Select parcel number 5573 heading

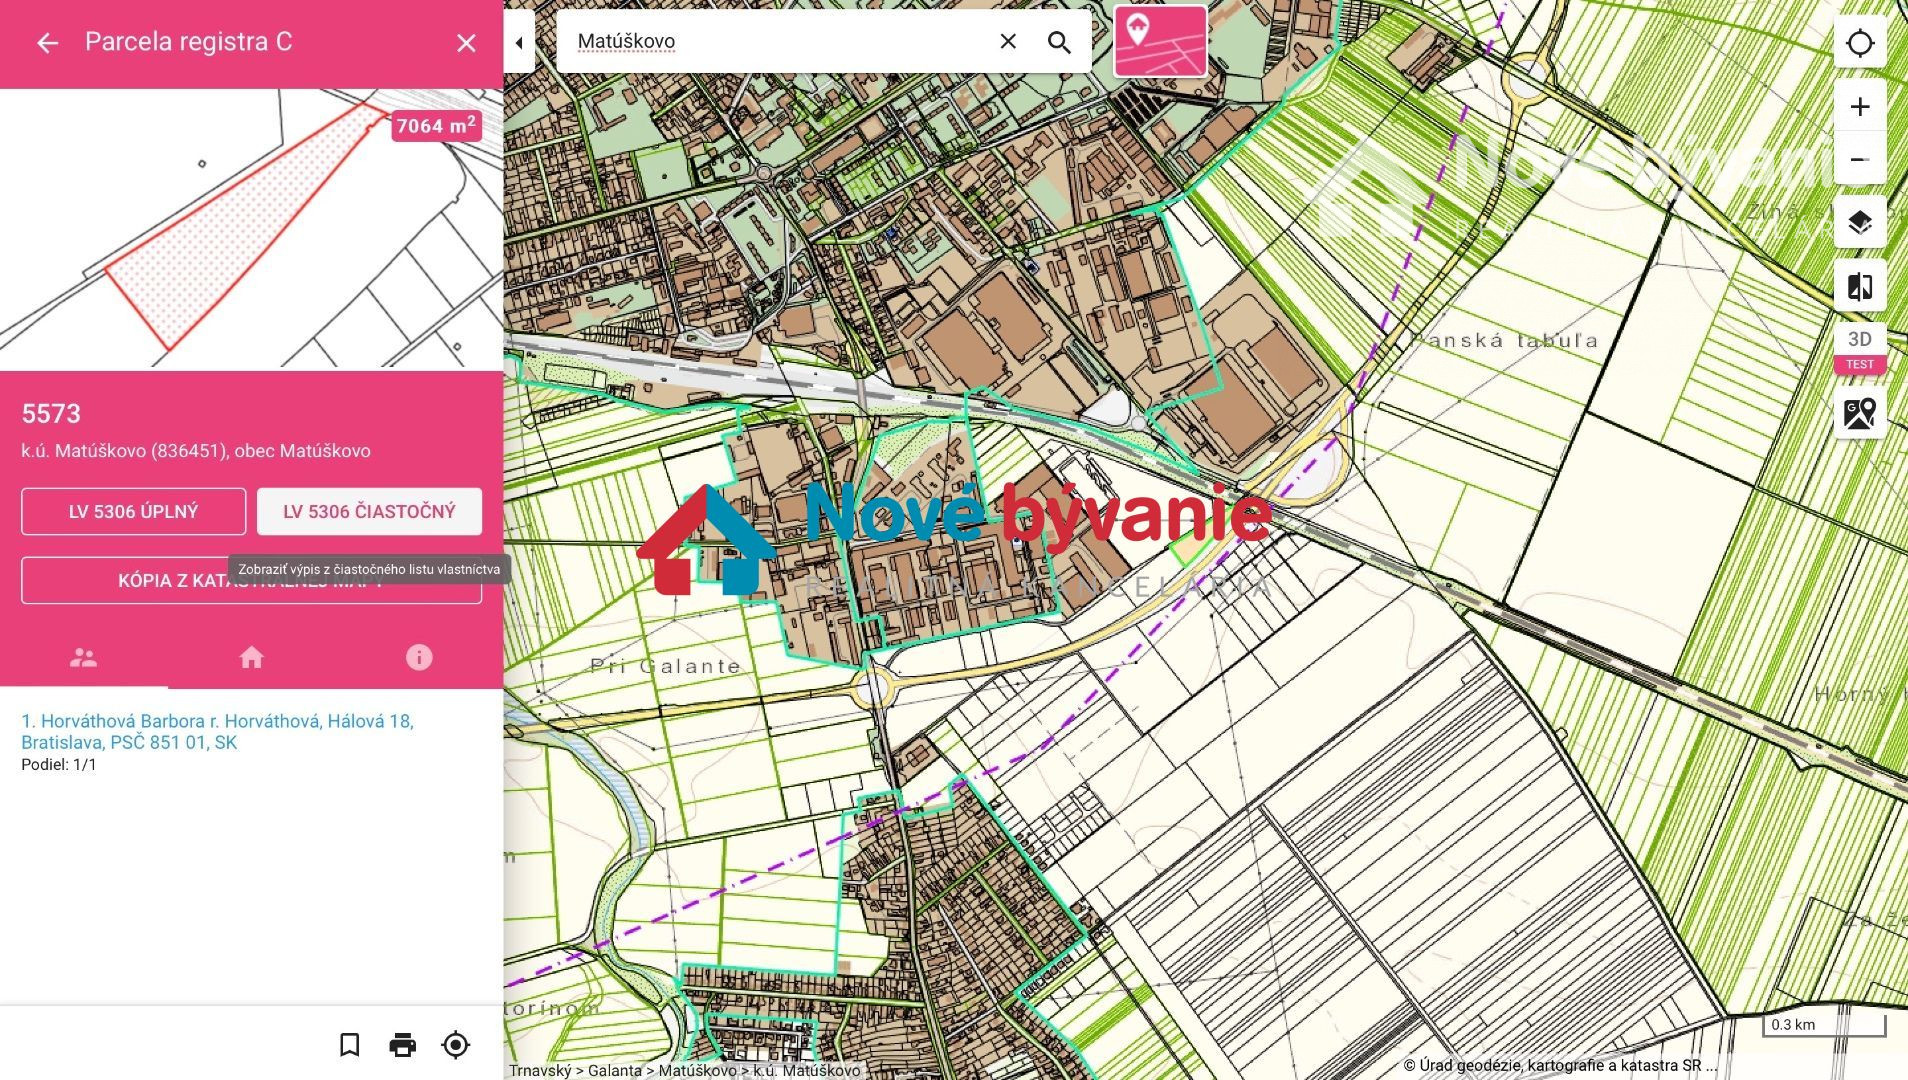[x=51, y=414]
